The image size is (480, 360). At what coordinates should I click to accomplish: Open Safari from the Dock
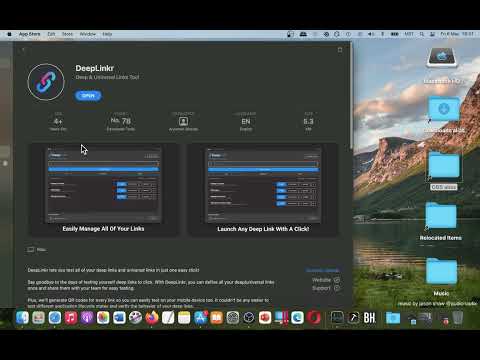pyautogui.click(x=55, y=318)
